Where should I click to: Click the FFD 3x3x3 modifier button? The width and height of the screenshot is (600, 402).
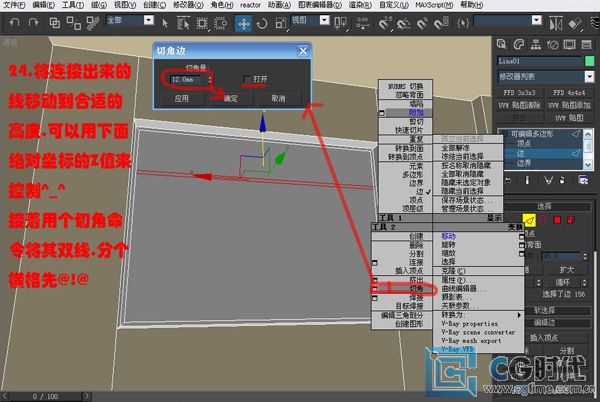[519, 93]
